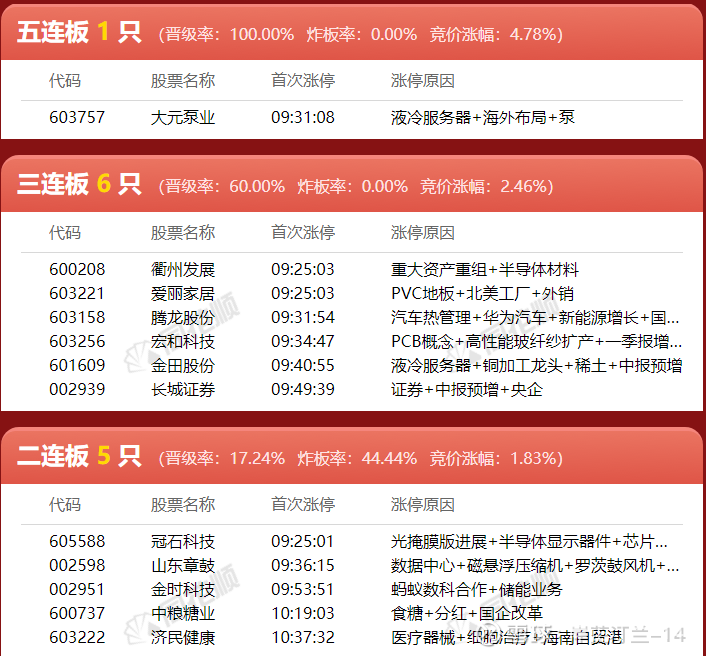The image size is (706, 656).
Task: Select stock code 603222
Action: 77,638
